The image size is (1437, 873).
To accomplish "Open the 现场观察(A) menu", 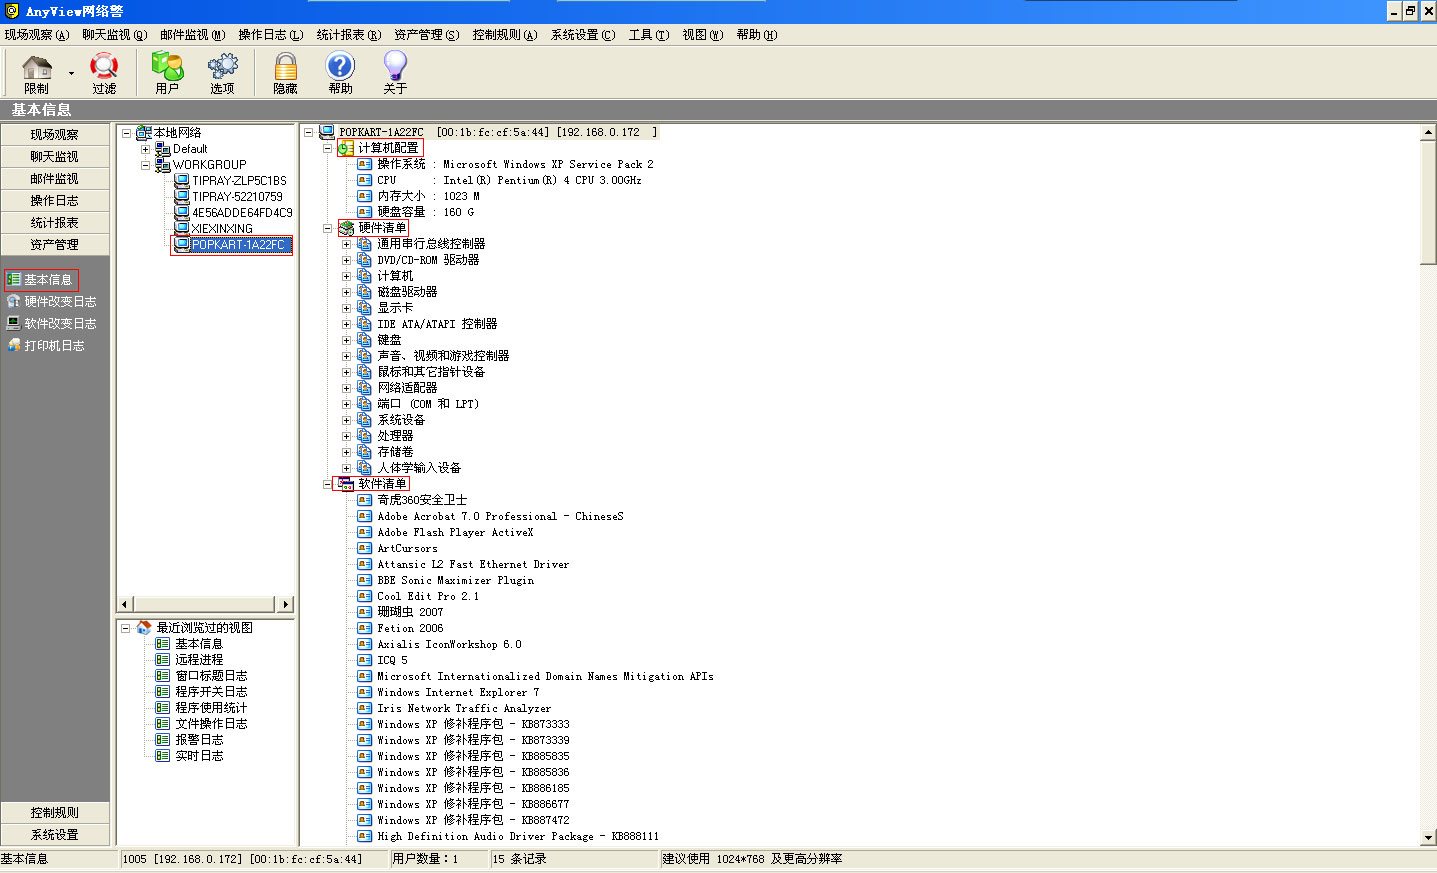I will click(37, 35).
